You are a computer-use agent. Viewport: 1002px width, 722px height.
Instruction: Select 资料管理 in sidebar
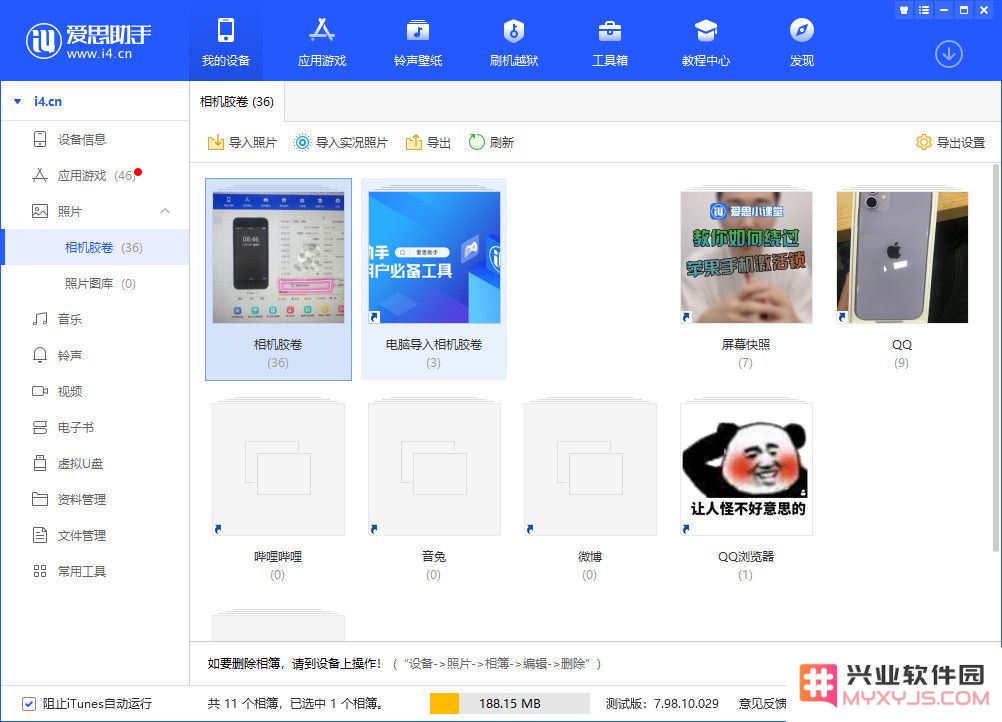point(95,499)
